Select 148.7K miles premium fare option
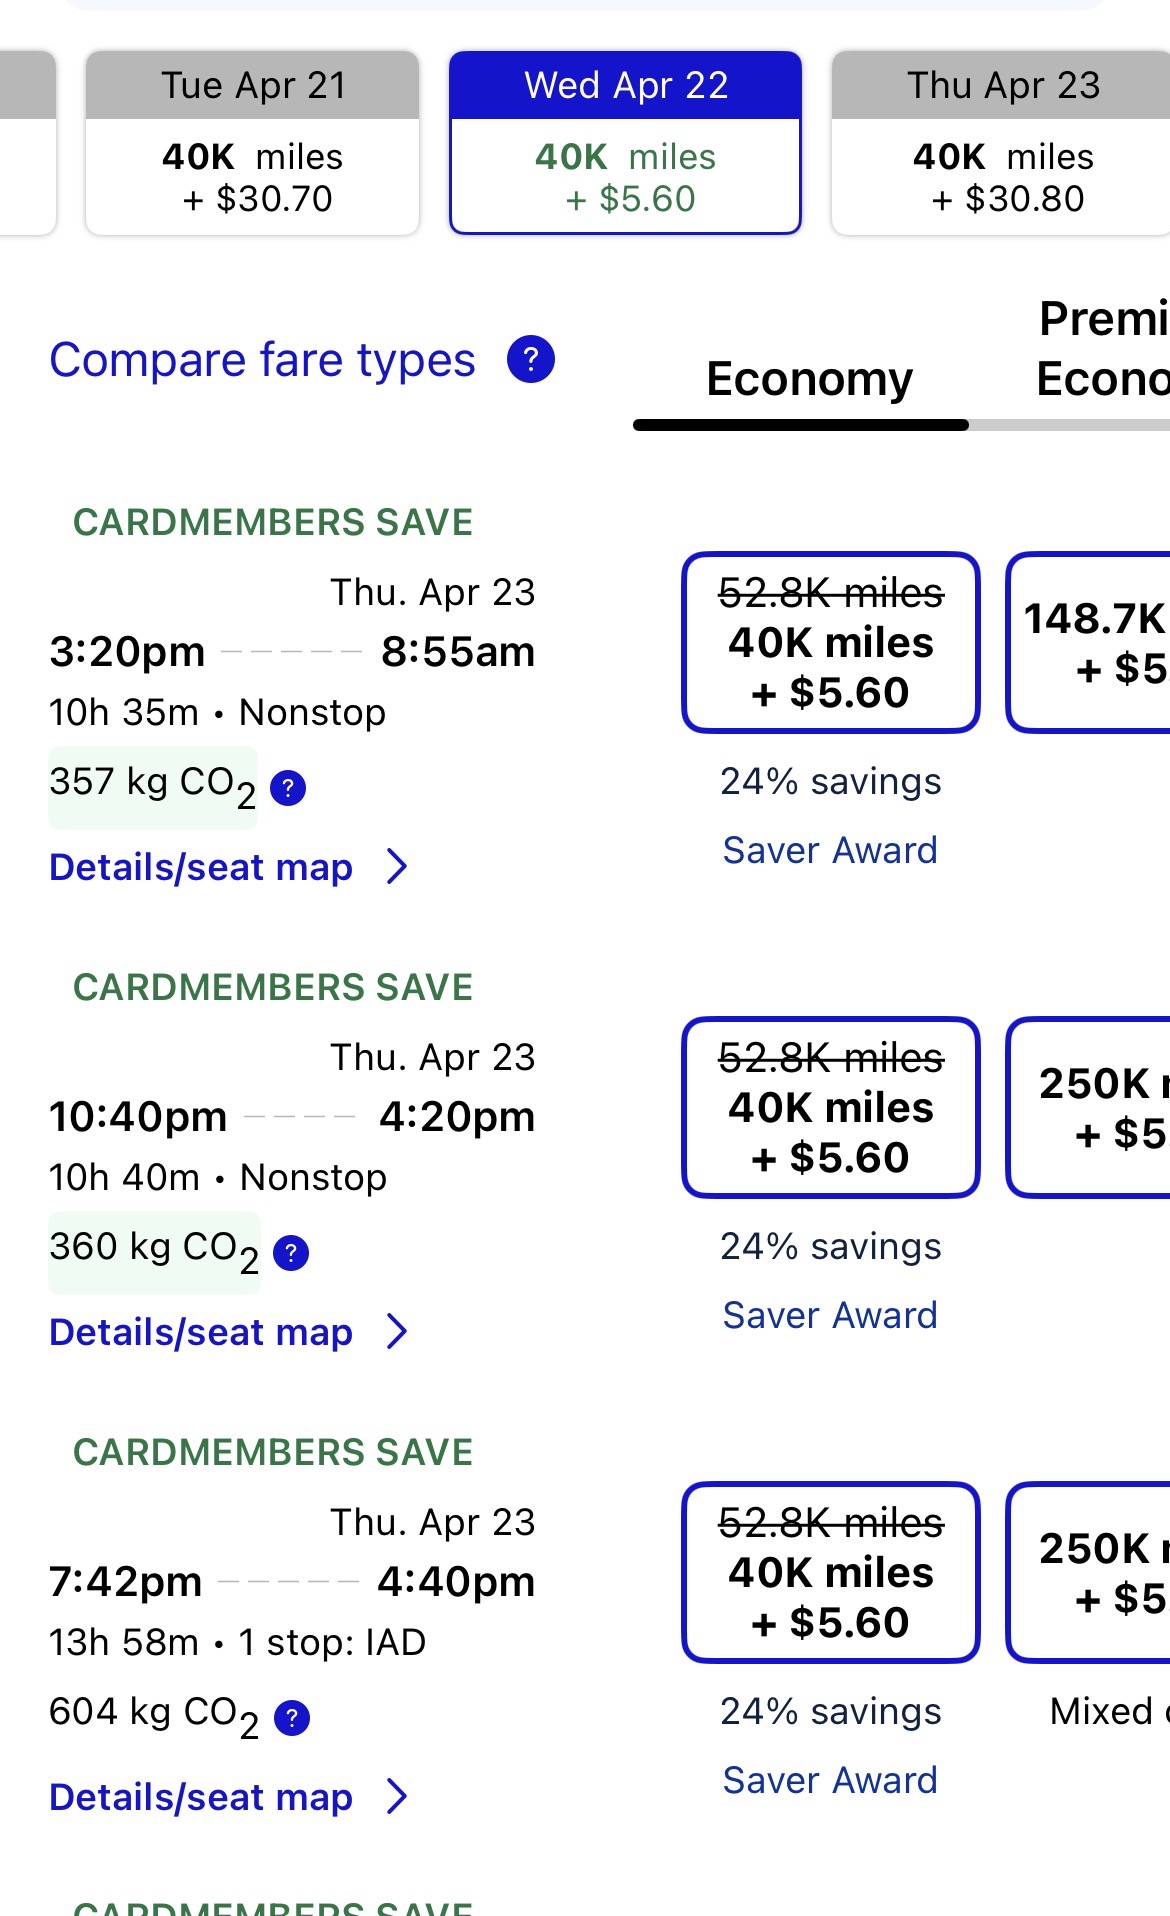 click(1092, 643)
